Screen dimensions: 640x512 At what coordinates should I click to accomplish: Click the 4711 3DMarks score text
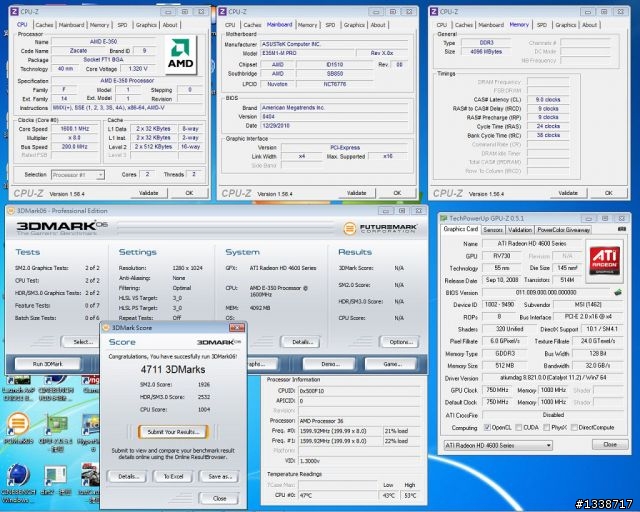coord(173,370)
